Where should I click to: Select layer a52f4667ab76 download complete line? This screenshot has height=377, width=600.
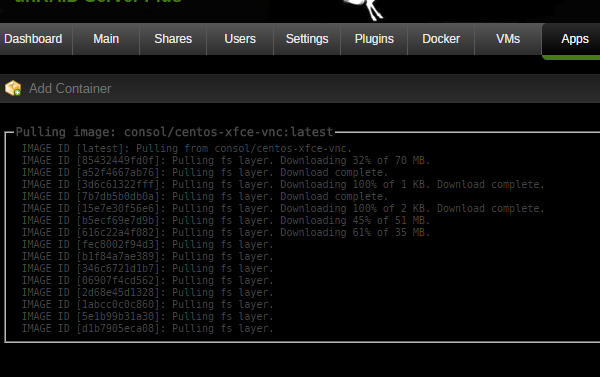(205, 172)
